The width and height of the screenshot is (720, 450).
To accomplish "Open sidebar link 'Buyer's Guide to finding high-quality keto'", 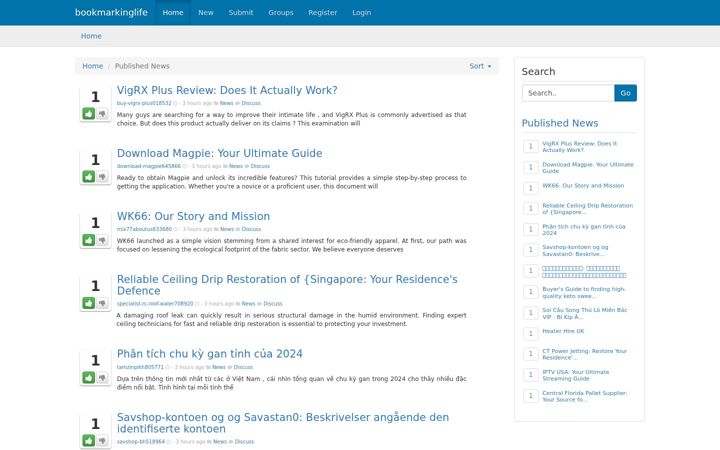I will [584, 292].
